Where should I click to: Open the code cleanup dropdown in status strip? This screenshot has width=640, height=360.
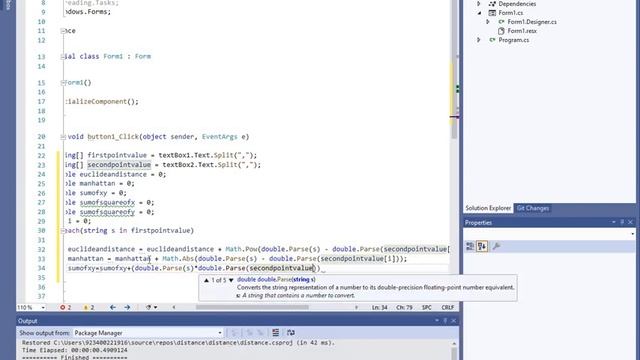click(151, 307)
